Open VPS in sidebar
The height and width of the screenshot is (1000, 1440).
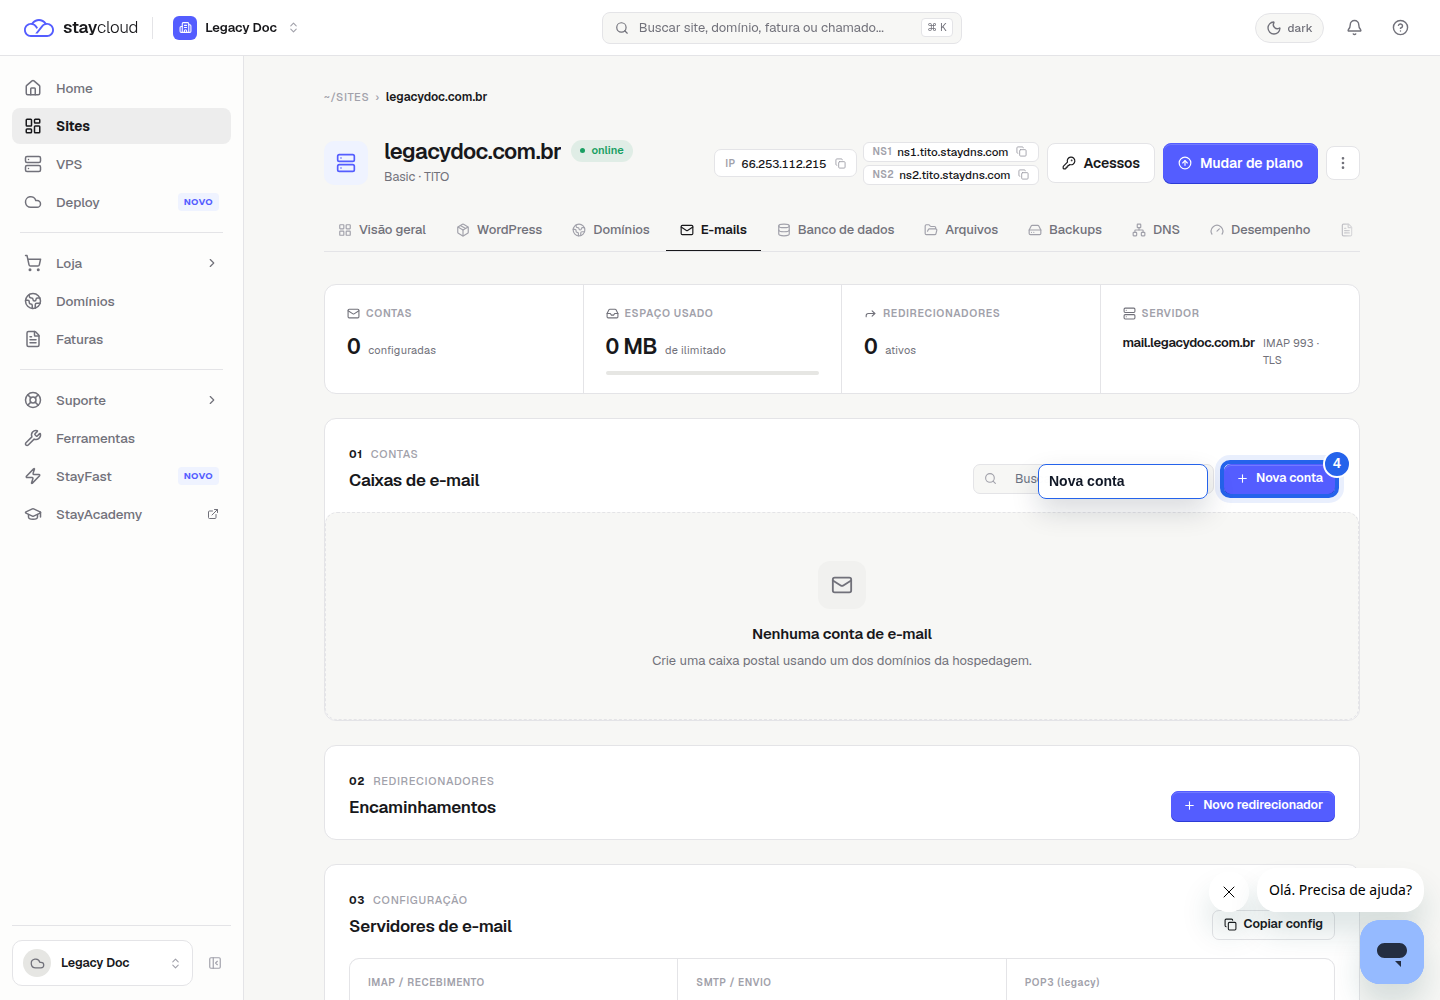coord(121,164)
